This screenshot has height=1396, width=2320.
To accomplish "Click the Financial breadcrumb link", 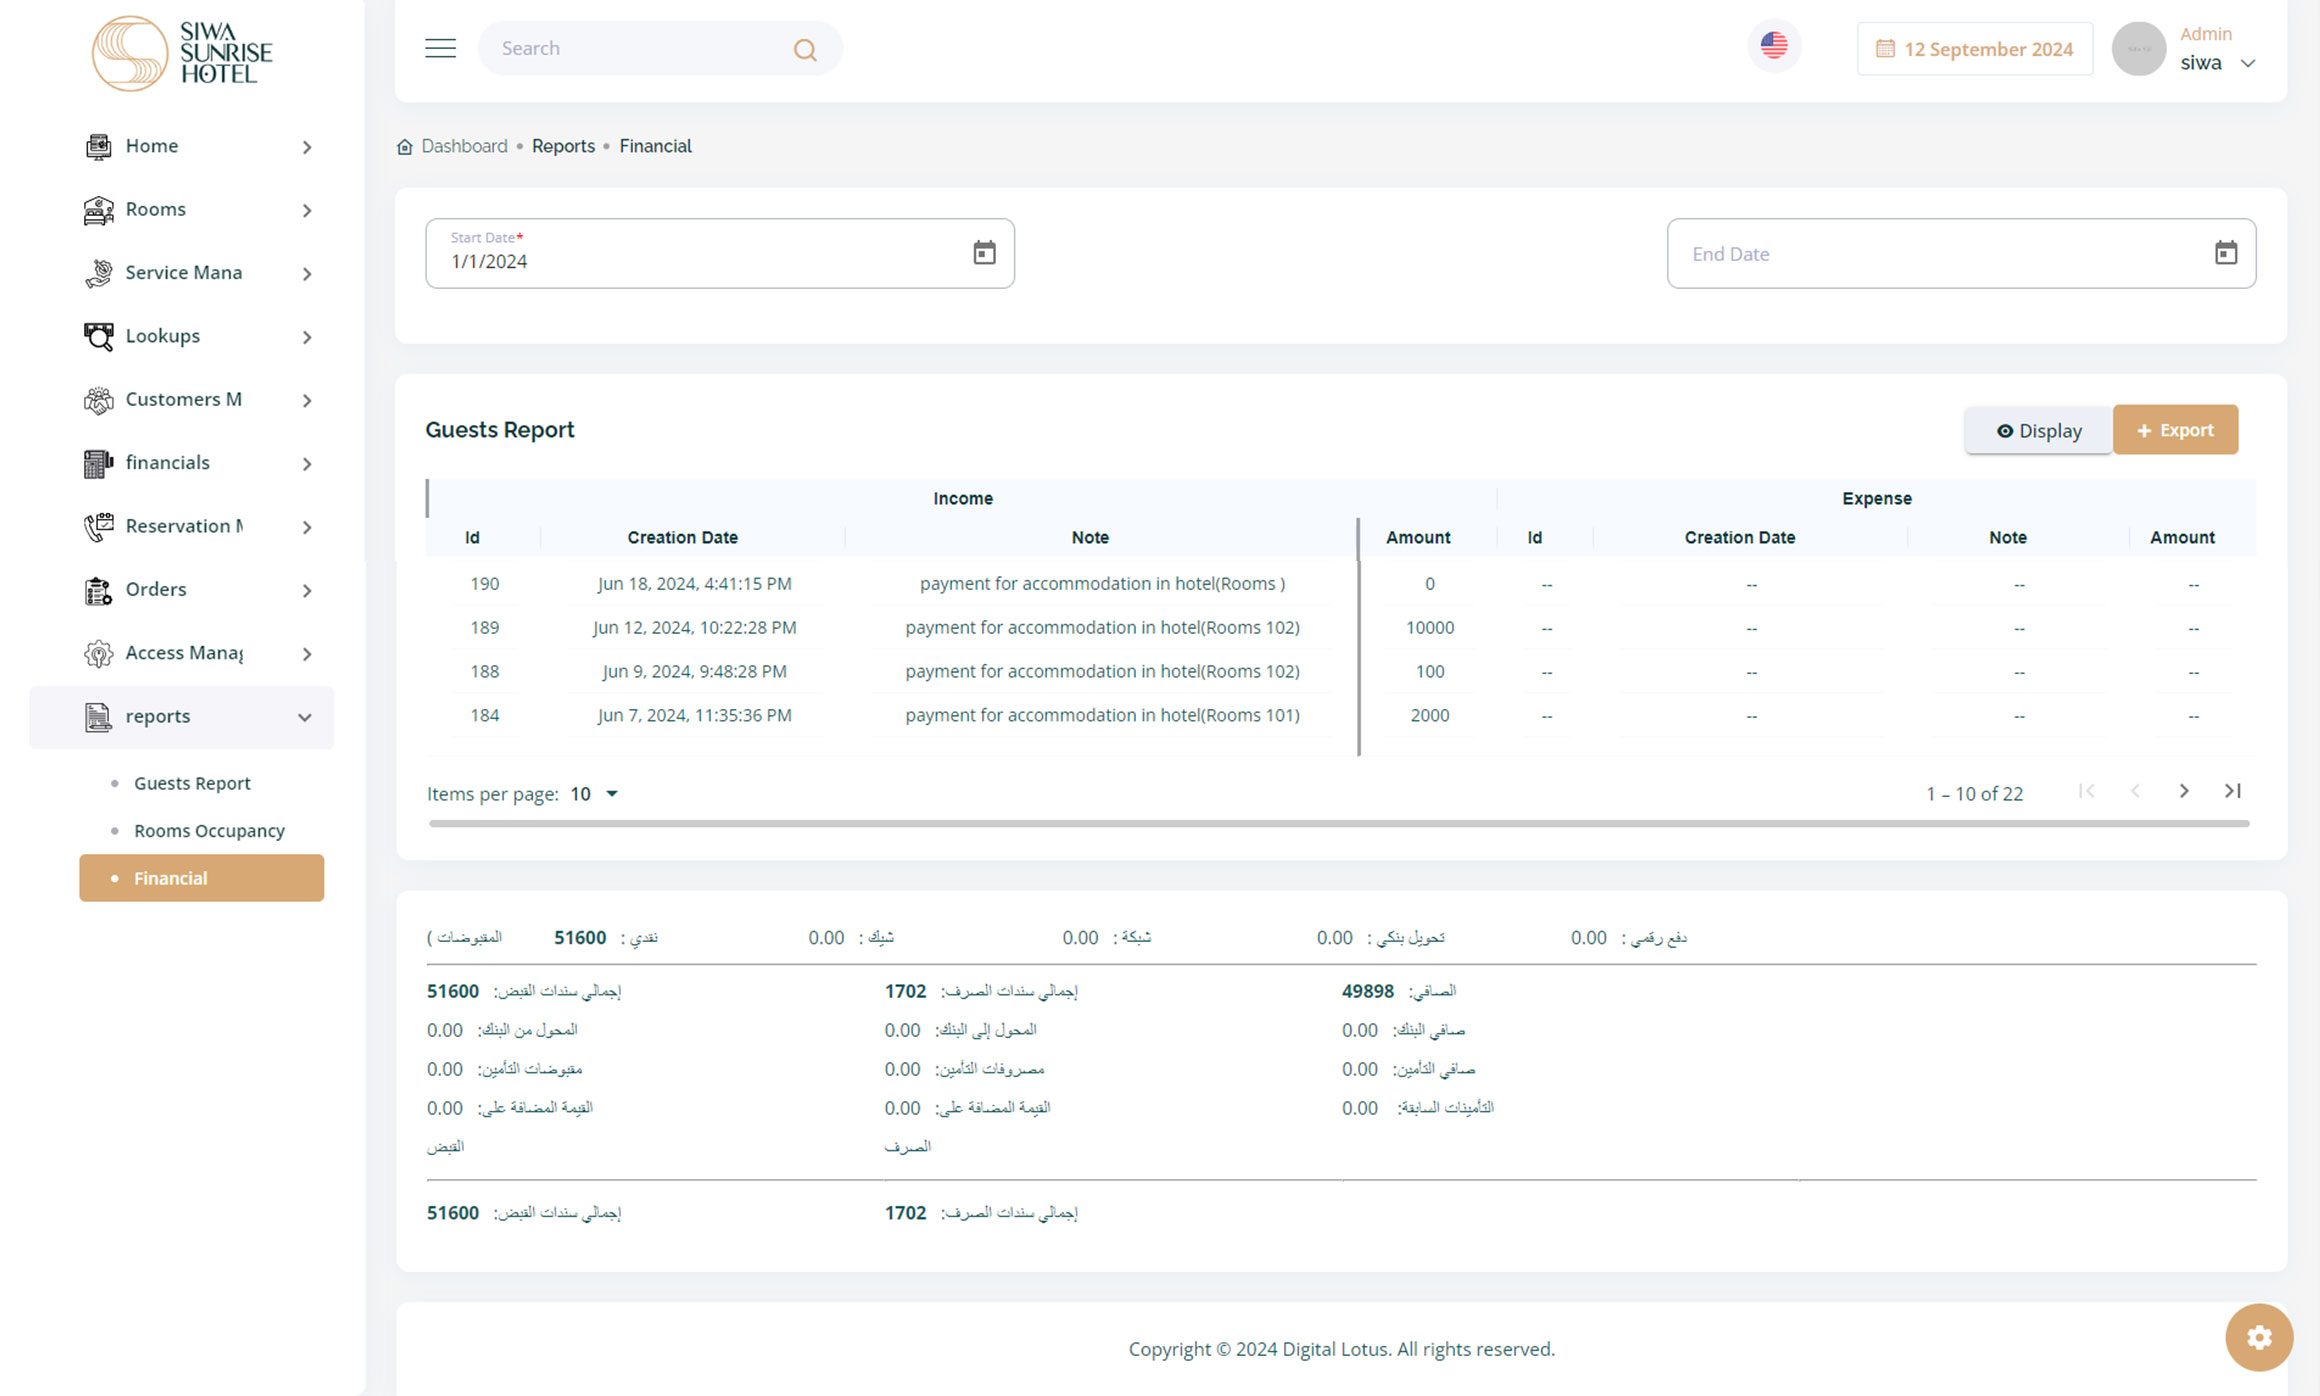I will coord(655,146).
